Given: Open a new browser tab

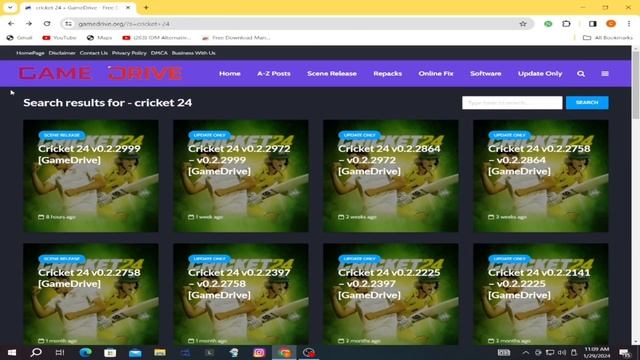Looking at the screenshot, I should coord(146,7).
